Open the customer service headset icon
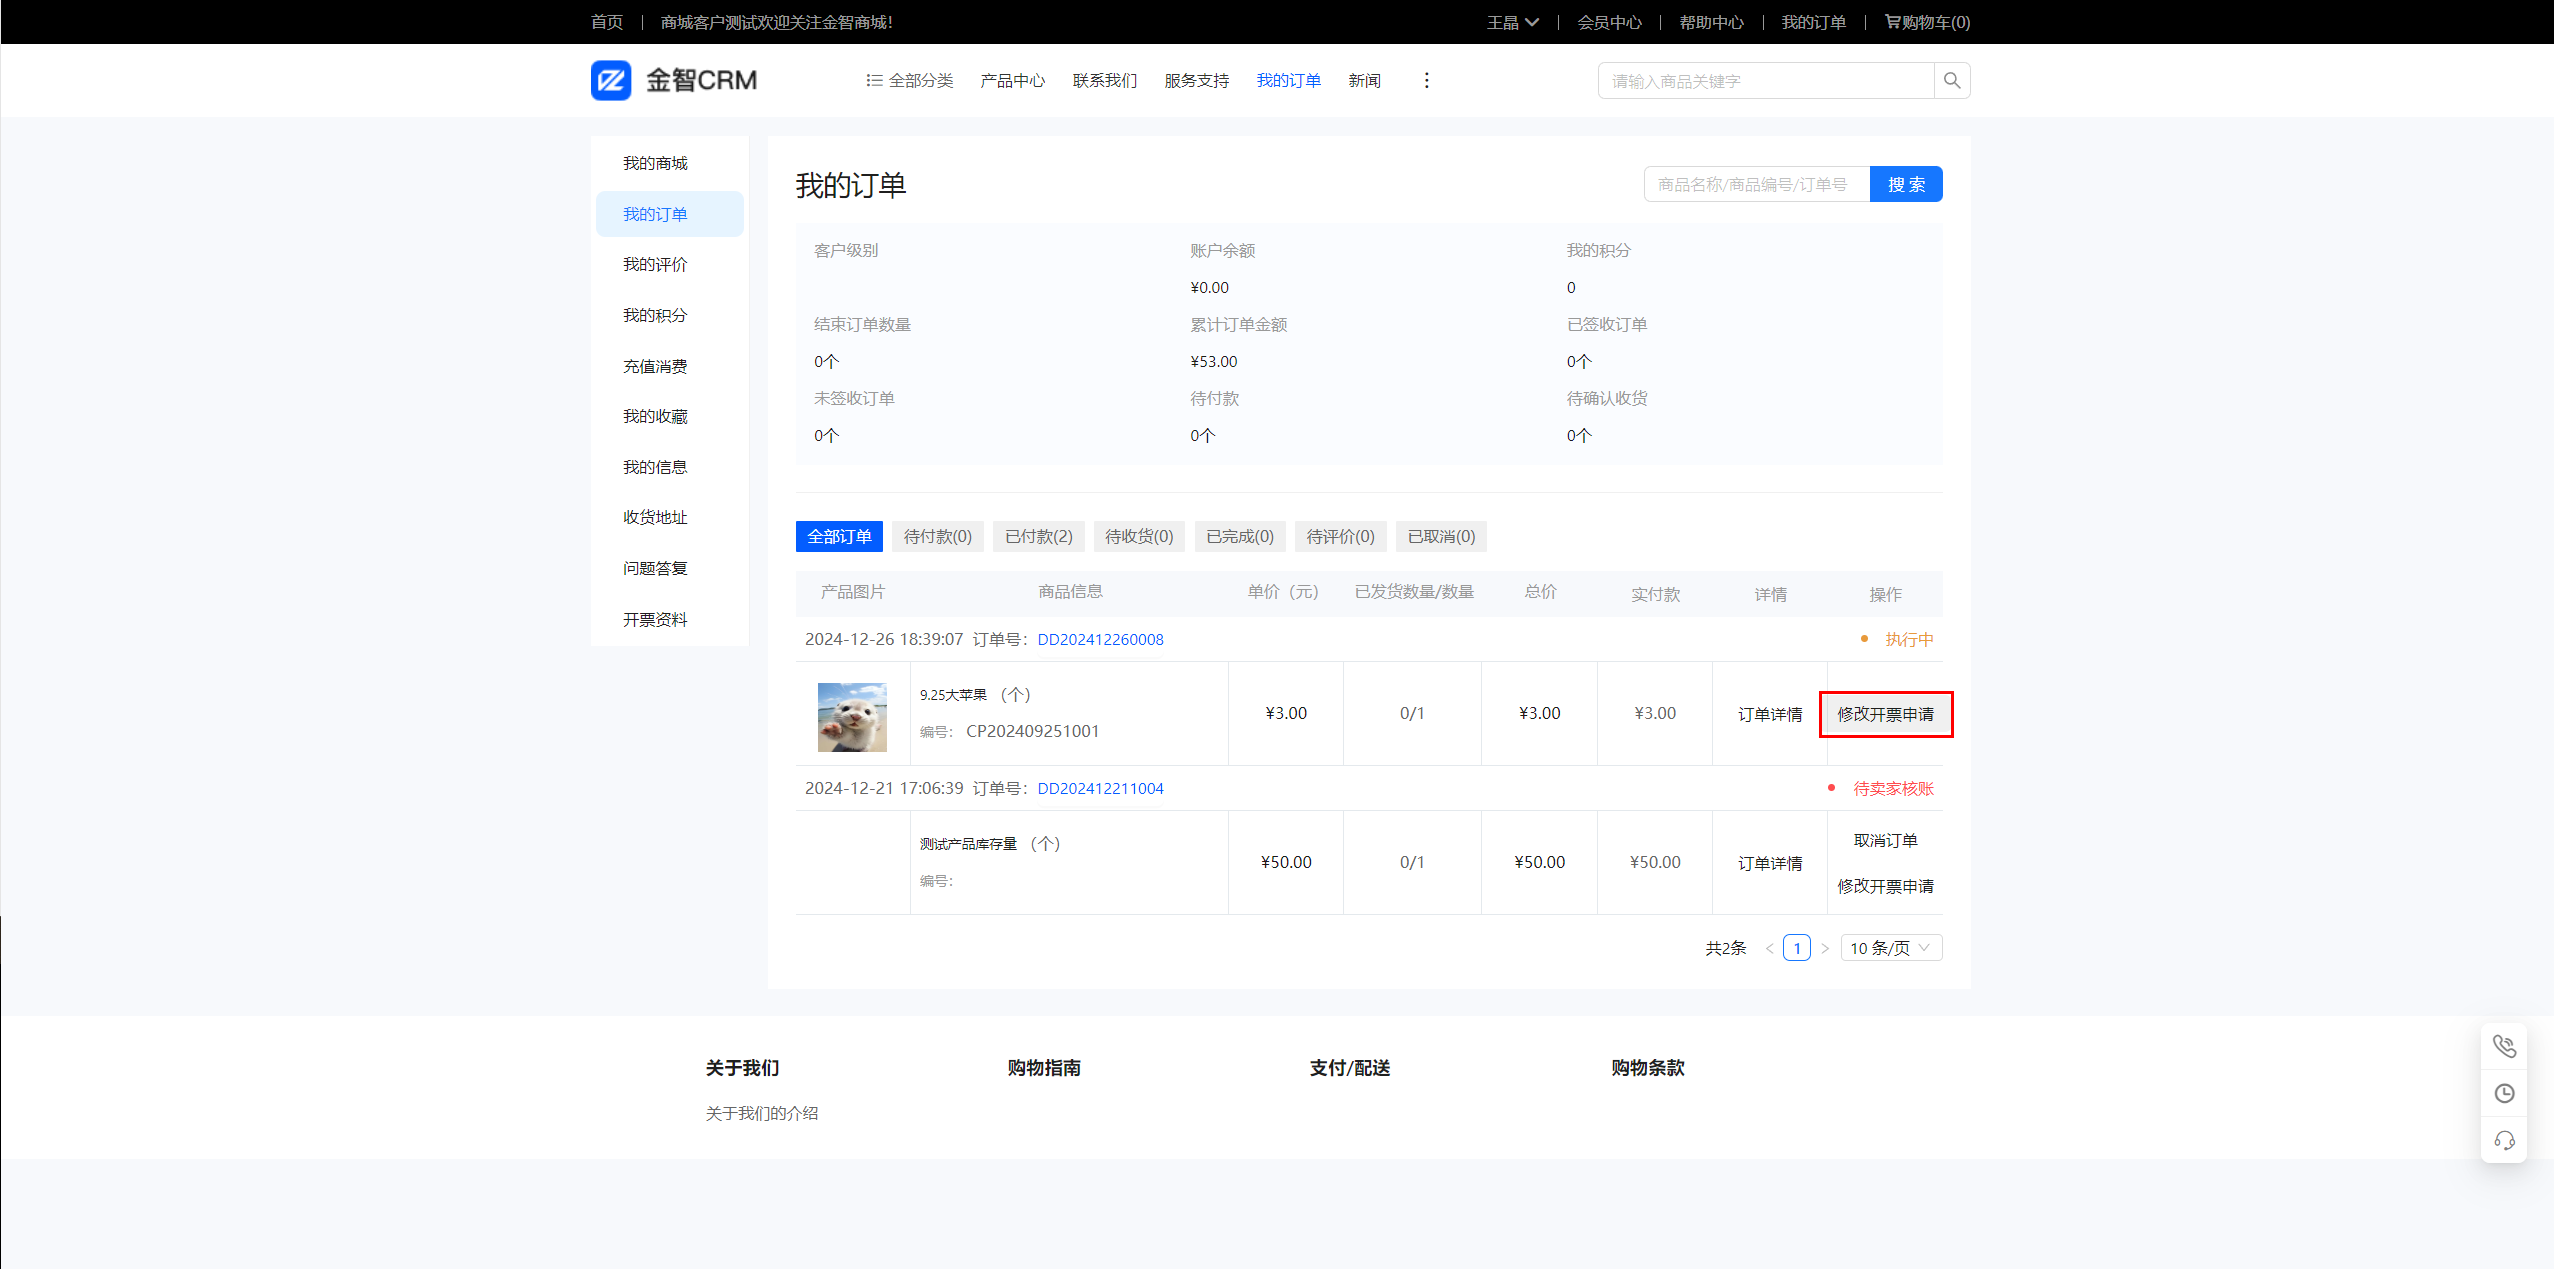 [x=2503, y=1140]
